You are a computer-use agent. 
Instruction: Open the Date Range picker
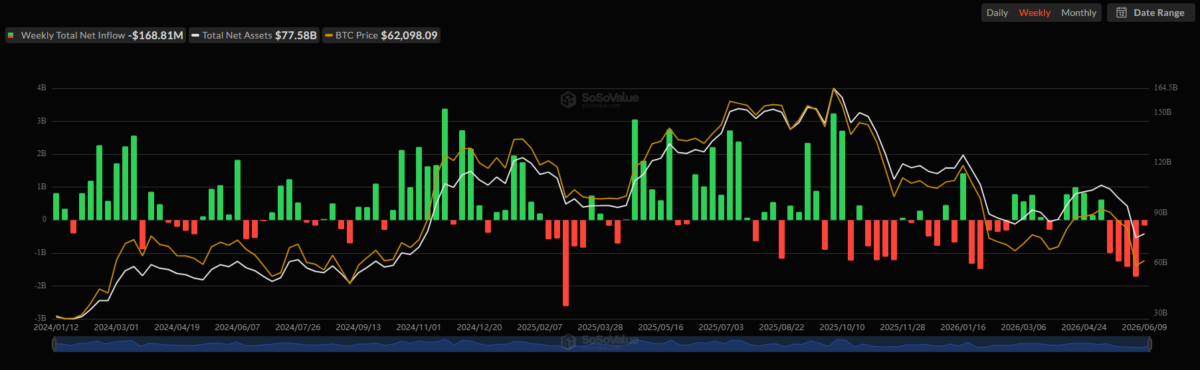(1151, 13)
